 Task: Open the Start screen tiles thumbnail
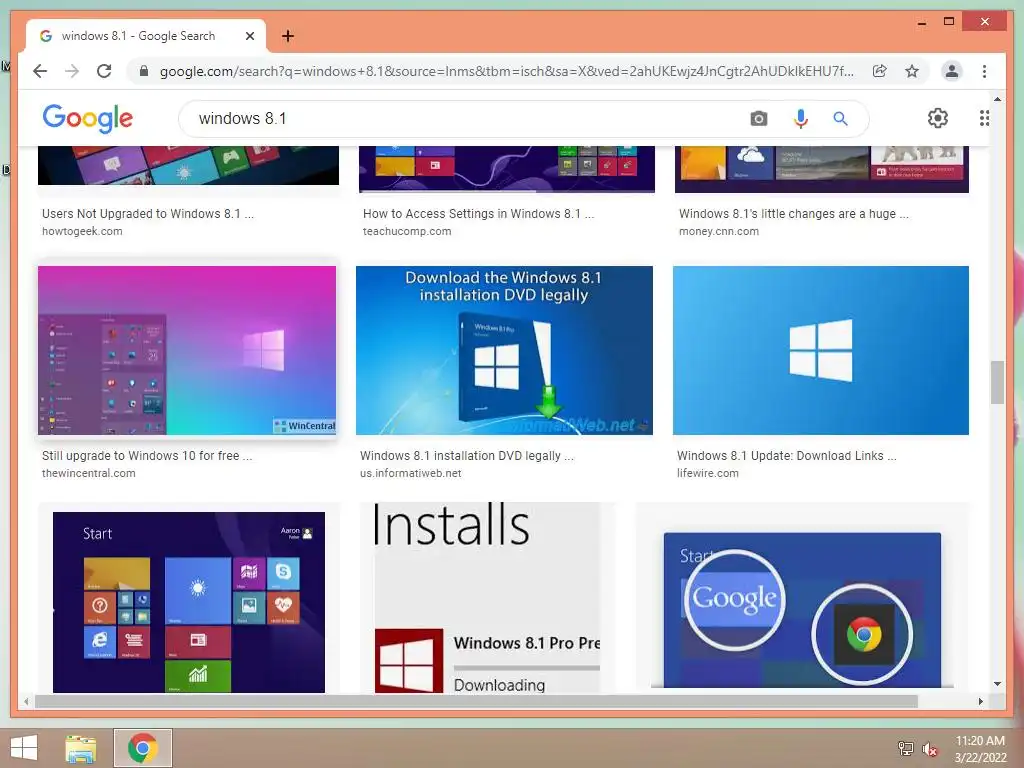189,601
